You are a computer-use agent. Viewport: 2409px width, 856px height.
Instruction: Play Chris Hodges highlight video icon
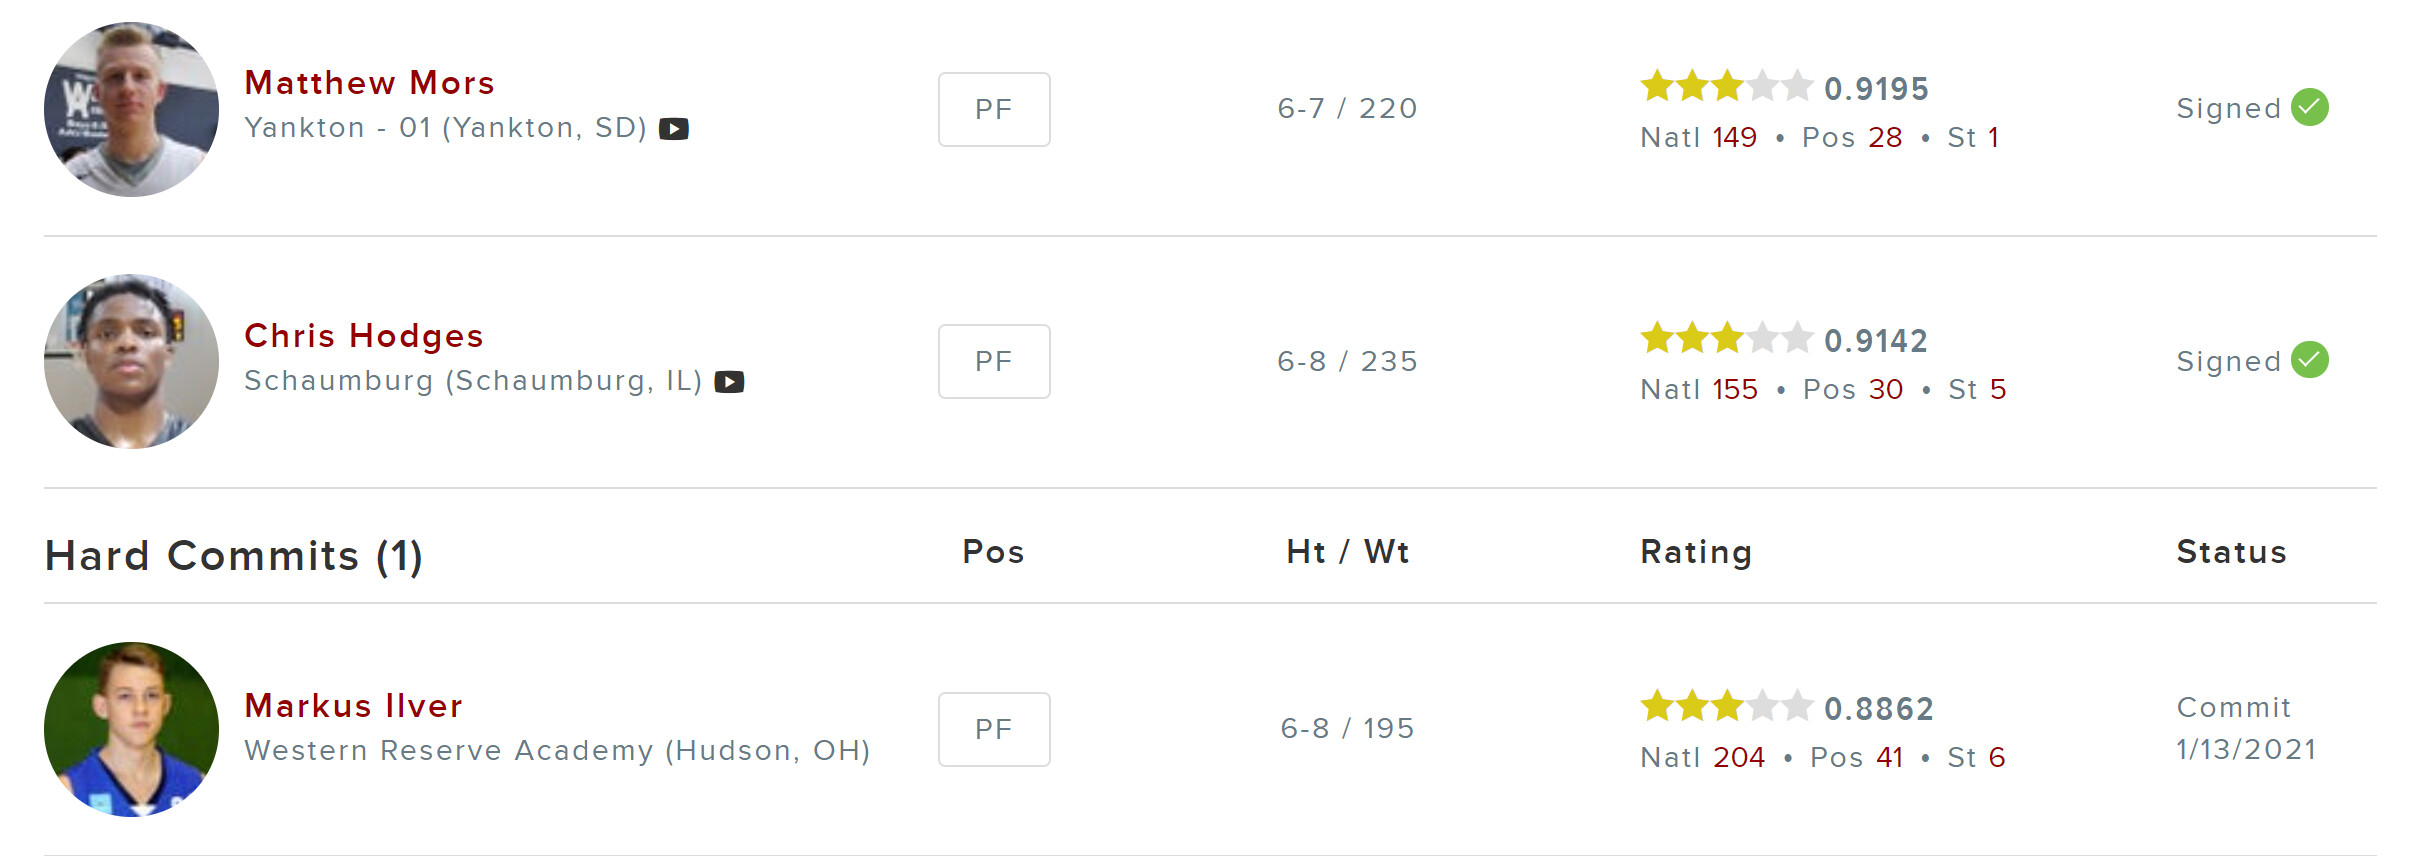point(729,382)
